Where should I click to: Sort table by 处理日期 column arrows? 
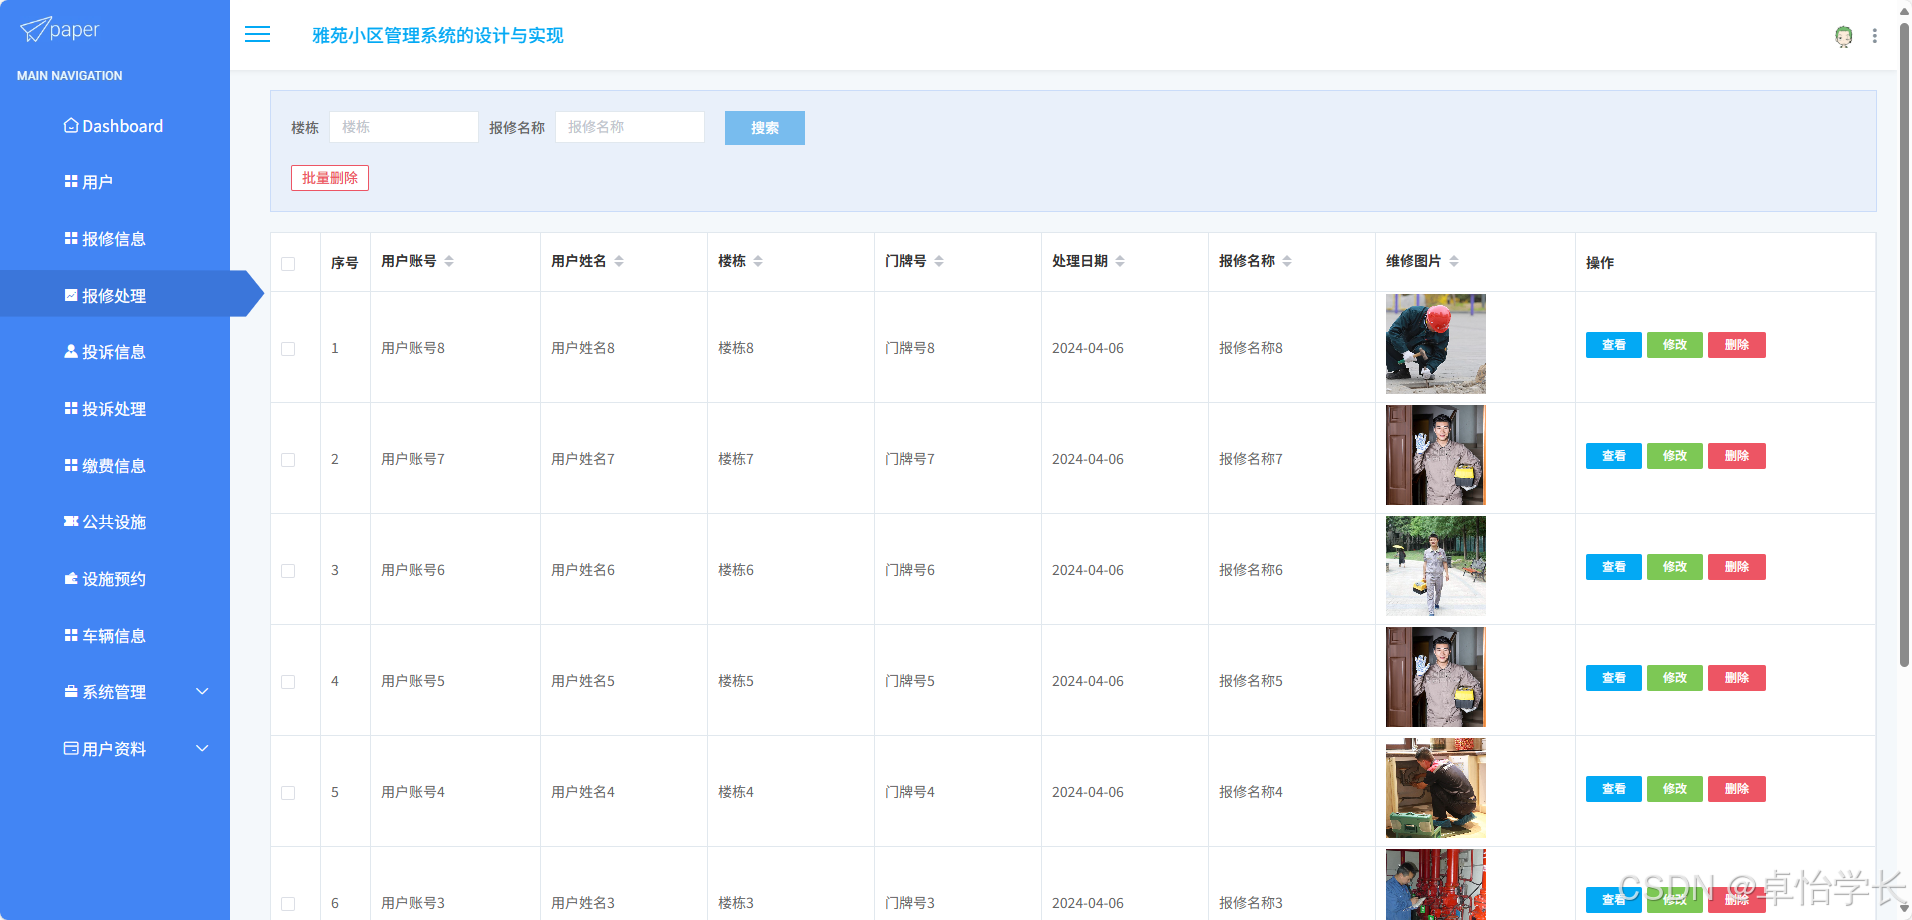[1120, 261]
